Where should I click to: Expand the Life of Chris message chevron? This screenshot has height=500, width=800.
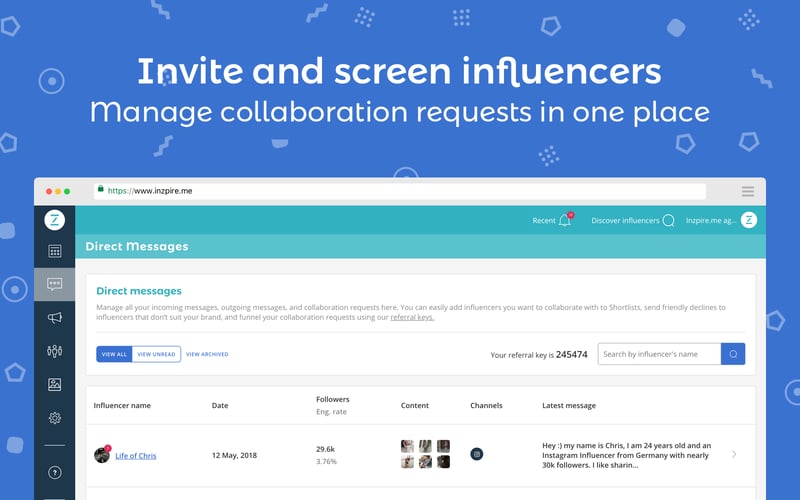coord(734,454)
